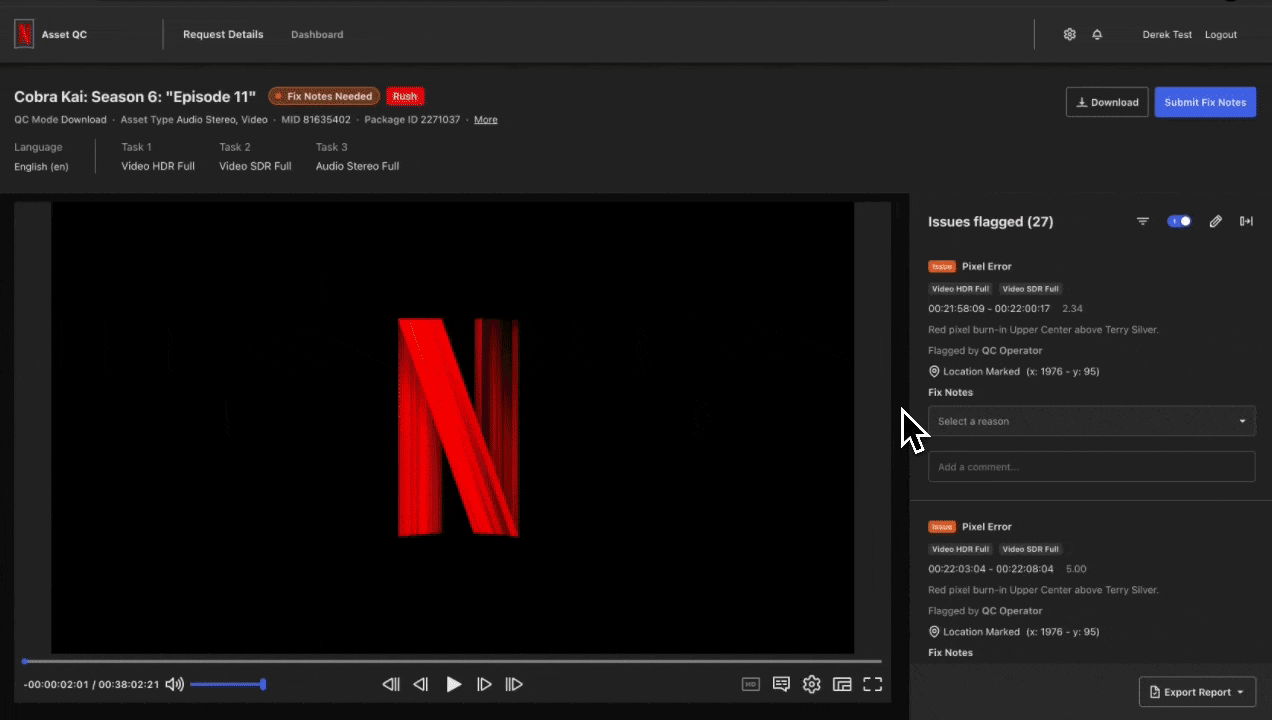Click the Video SDR Full tag on first issue

1030,289
